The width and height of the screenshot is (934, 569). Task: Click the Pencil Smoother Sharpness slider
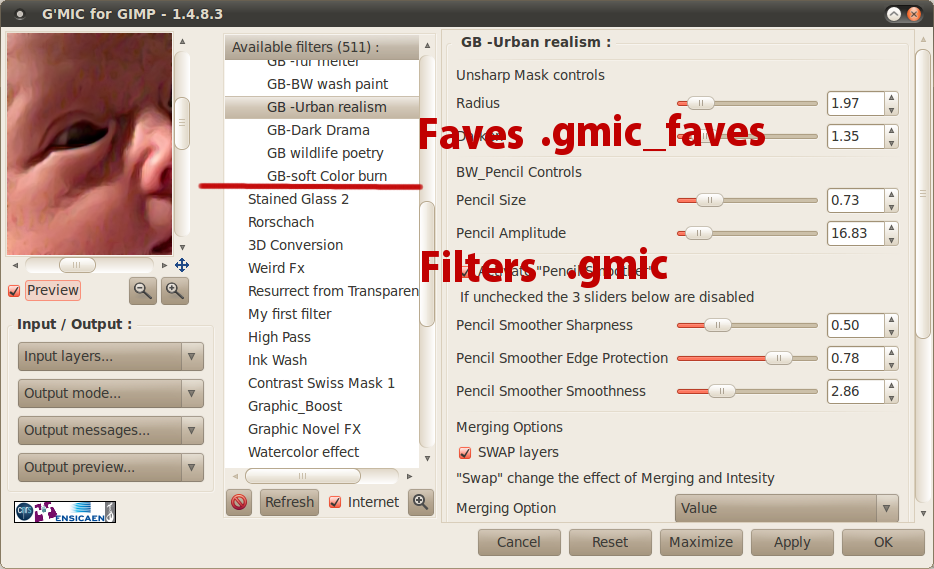click(747, 326)
